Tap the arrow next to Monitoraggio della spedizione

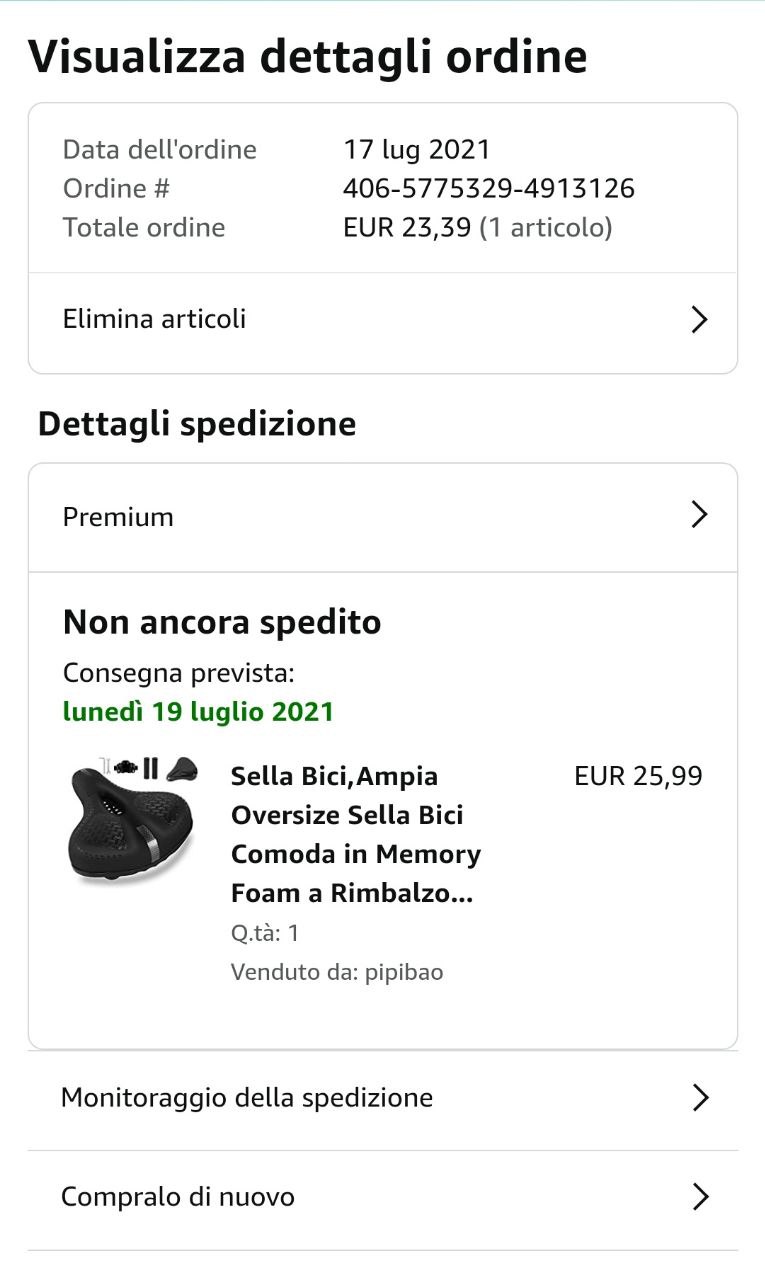click(x=700, y=1098)
